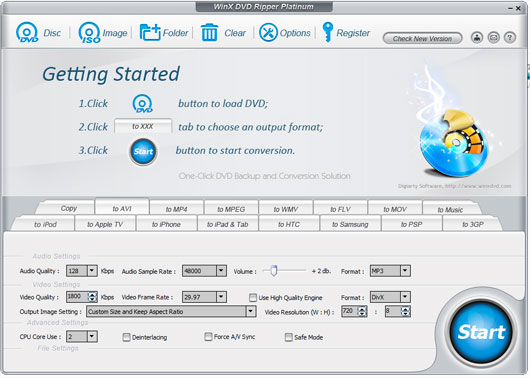Click the Register label text
The image size is (530, 378).
click(353, 33)
